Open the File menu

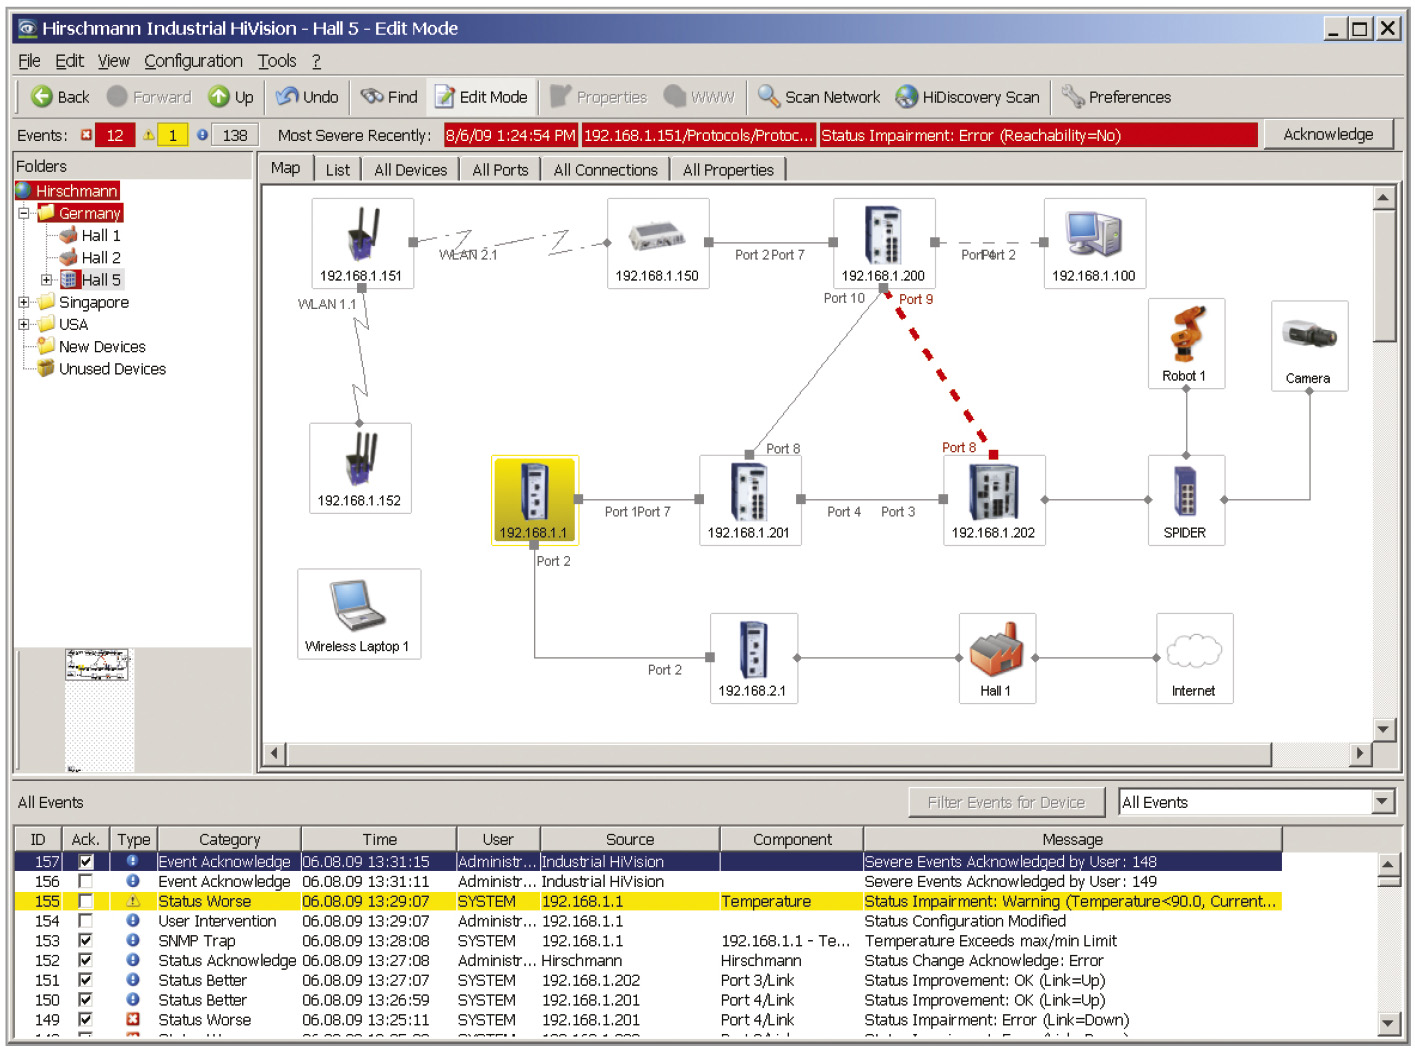(x=29, y=61)
